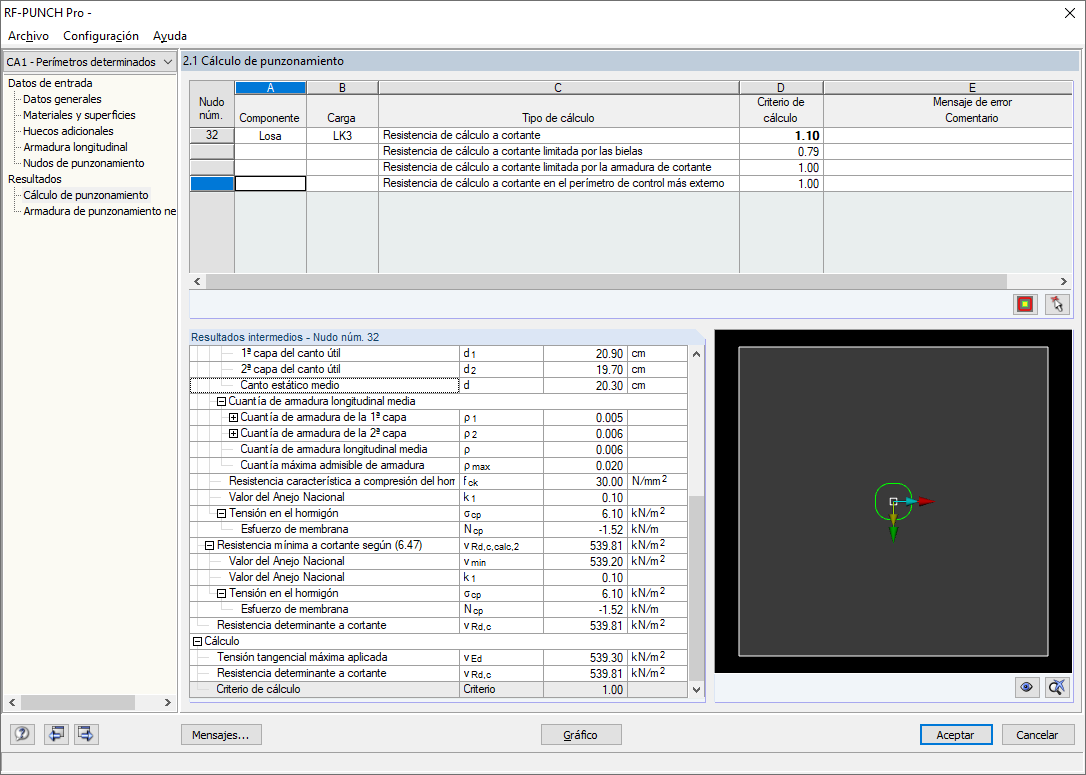Image resolution: width=1086 pixels, height=775 pixels.
Task: Click the Aceptar button
Action: pos(955,735)
